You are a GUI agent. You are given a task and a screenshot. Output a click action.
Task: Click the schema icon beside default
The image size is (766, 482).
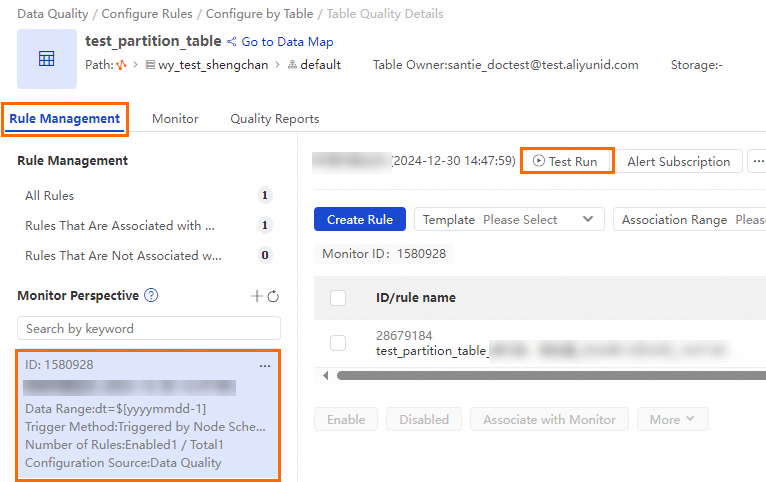pos(292,65)
